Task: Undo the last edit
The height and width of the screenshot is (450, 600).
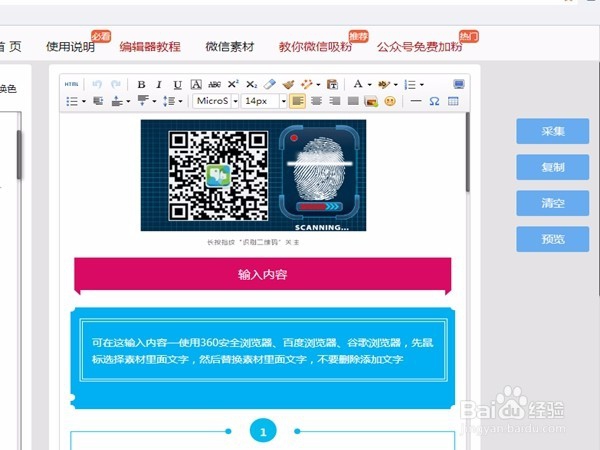Action: tap(97, 84)
